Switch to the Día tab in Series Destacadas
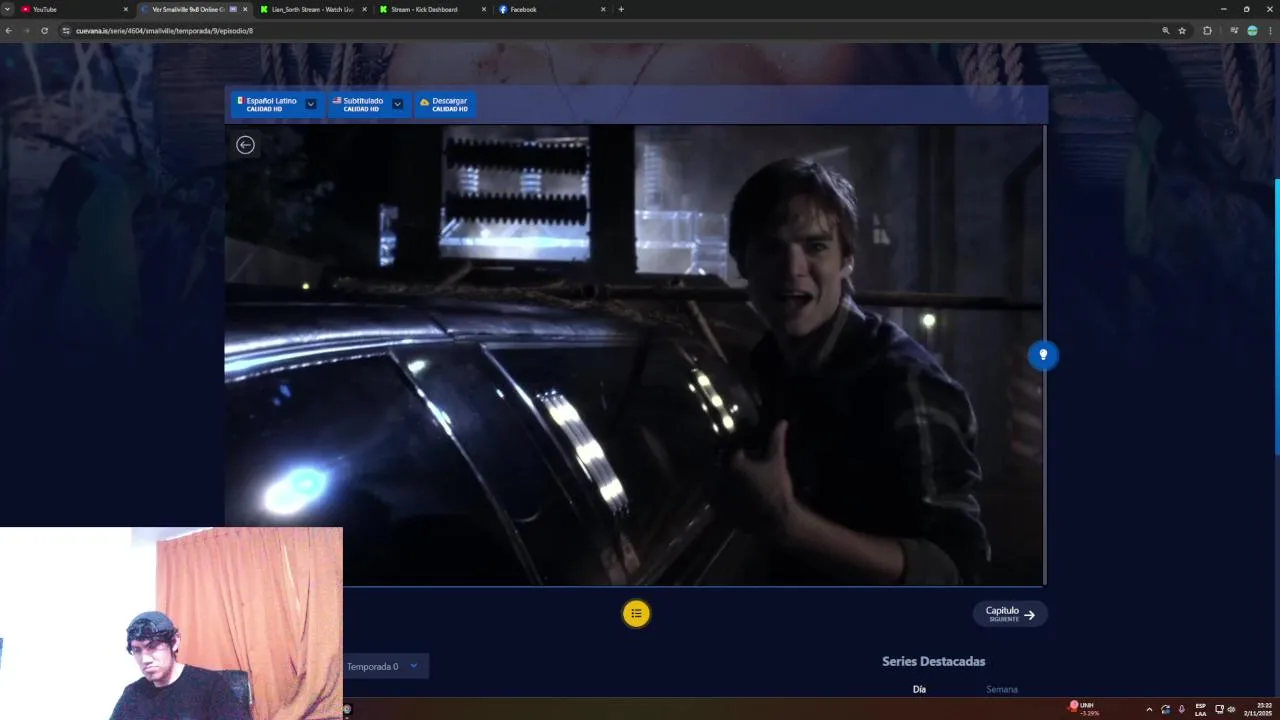This screenshot has height=720, width=1280. coord(919,689)
